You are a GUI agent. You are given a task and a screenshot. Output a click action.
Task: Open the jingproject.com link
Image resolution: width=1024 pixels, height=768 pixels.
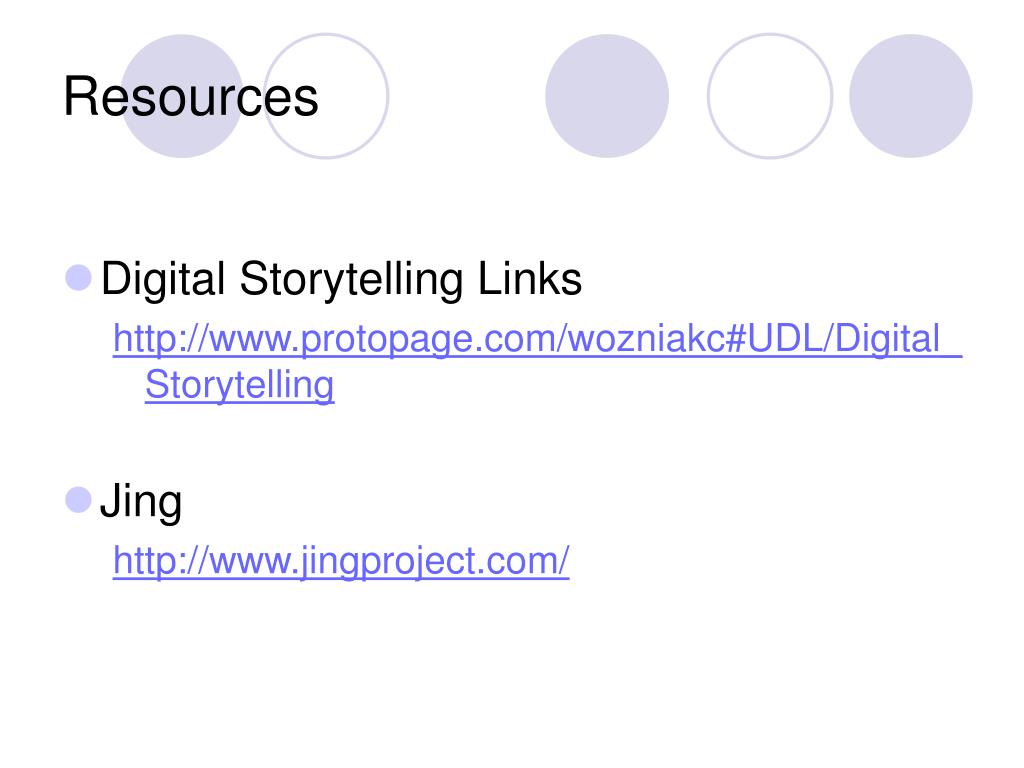point(341,560)
